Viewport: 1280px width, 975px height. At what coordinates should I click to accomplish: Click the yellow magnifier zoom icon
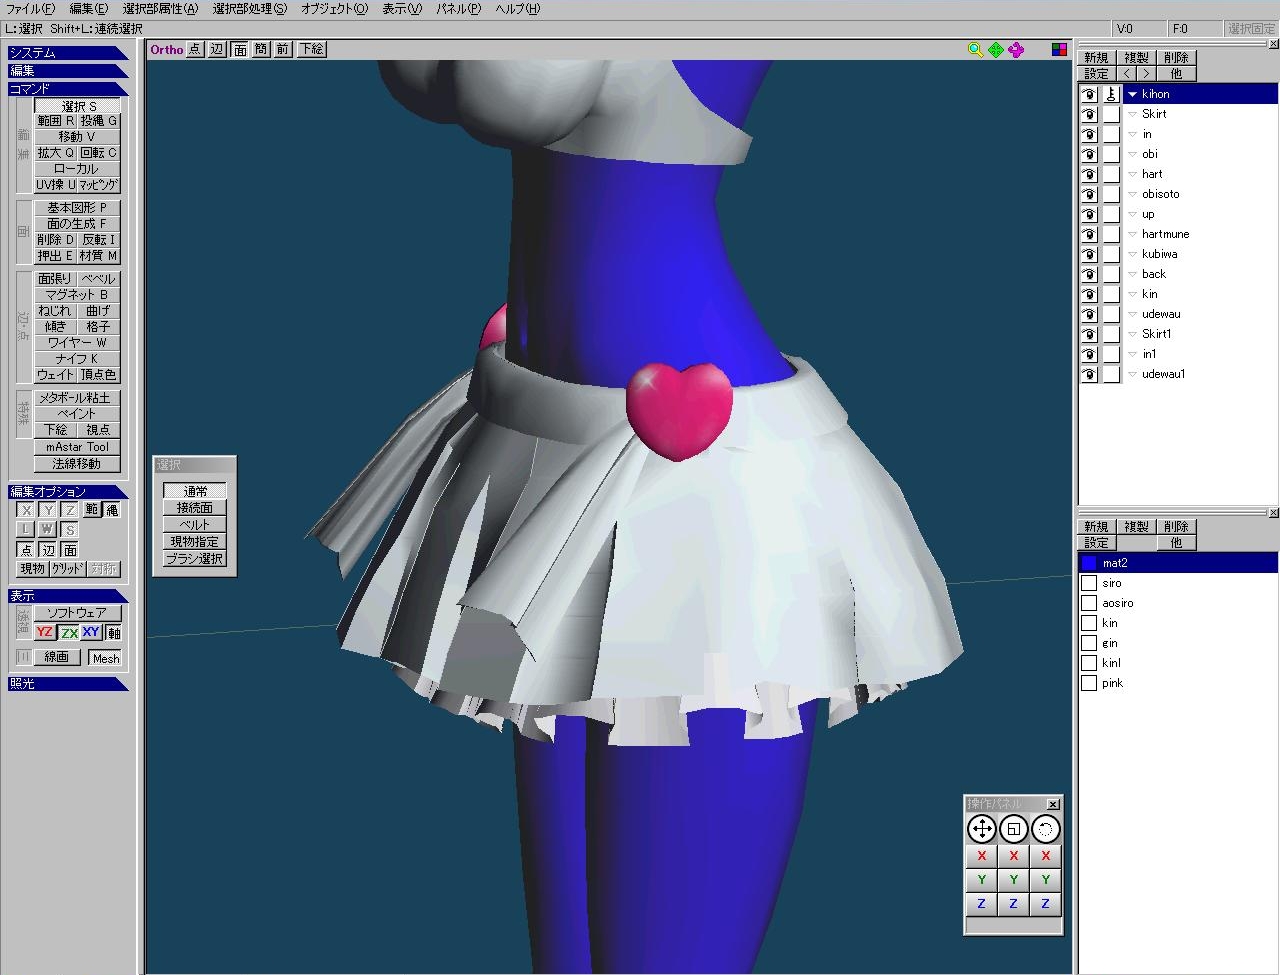[x=975, y=49]
